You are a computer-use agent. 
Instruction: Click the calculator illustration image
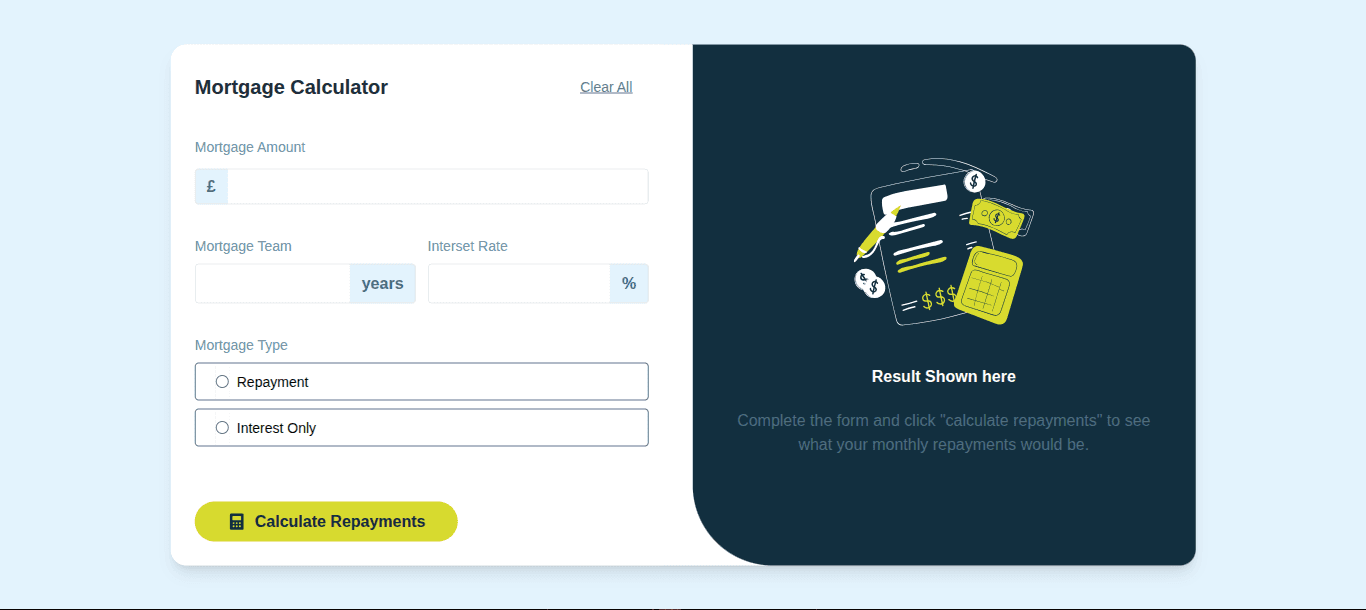pos(944,242)
